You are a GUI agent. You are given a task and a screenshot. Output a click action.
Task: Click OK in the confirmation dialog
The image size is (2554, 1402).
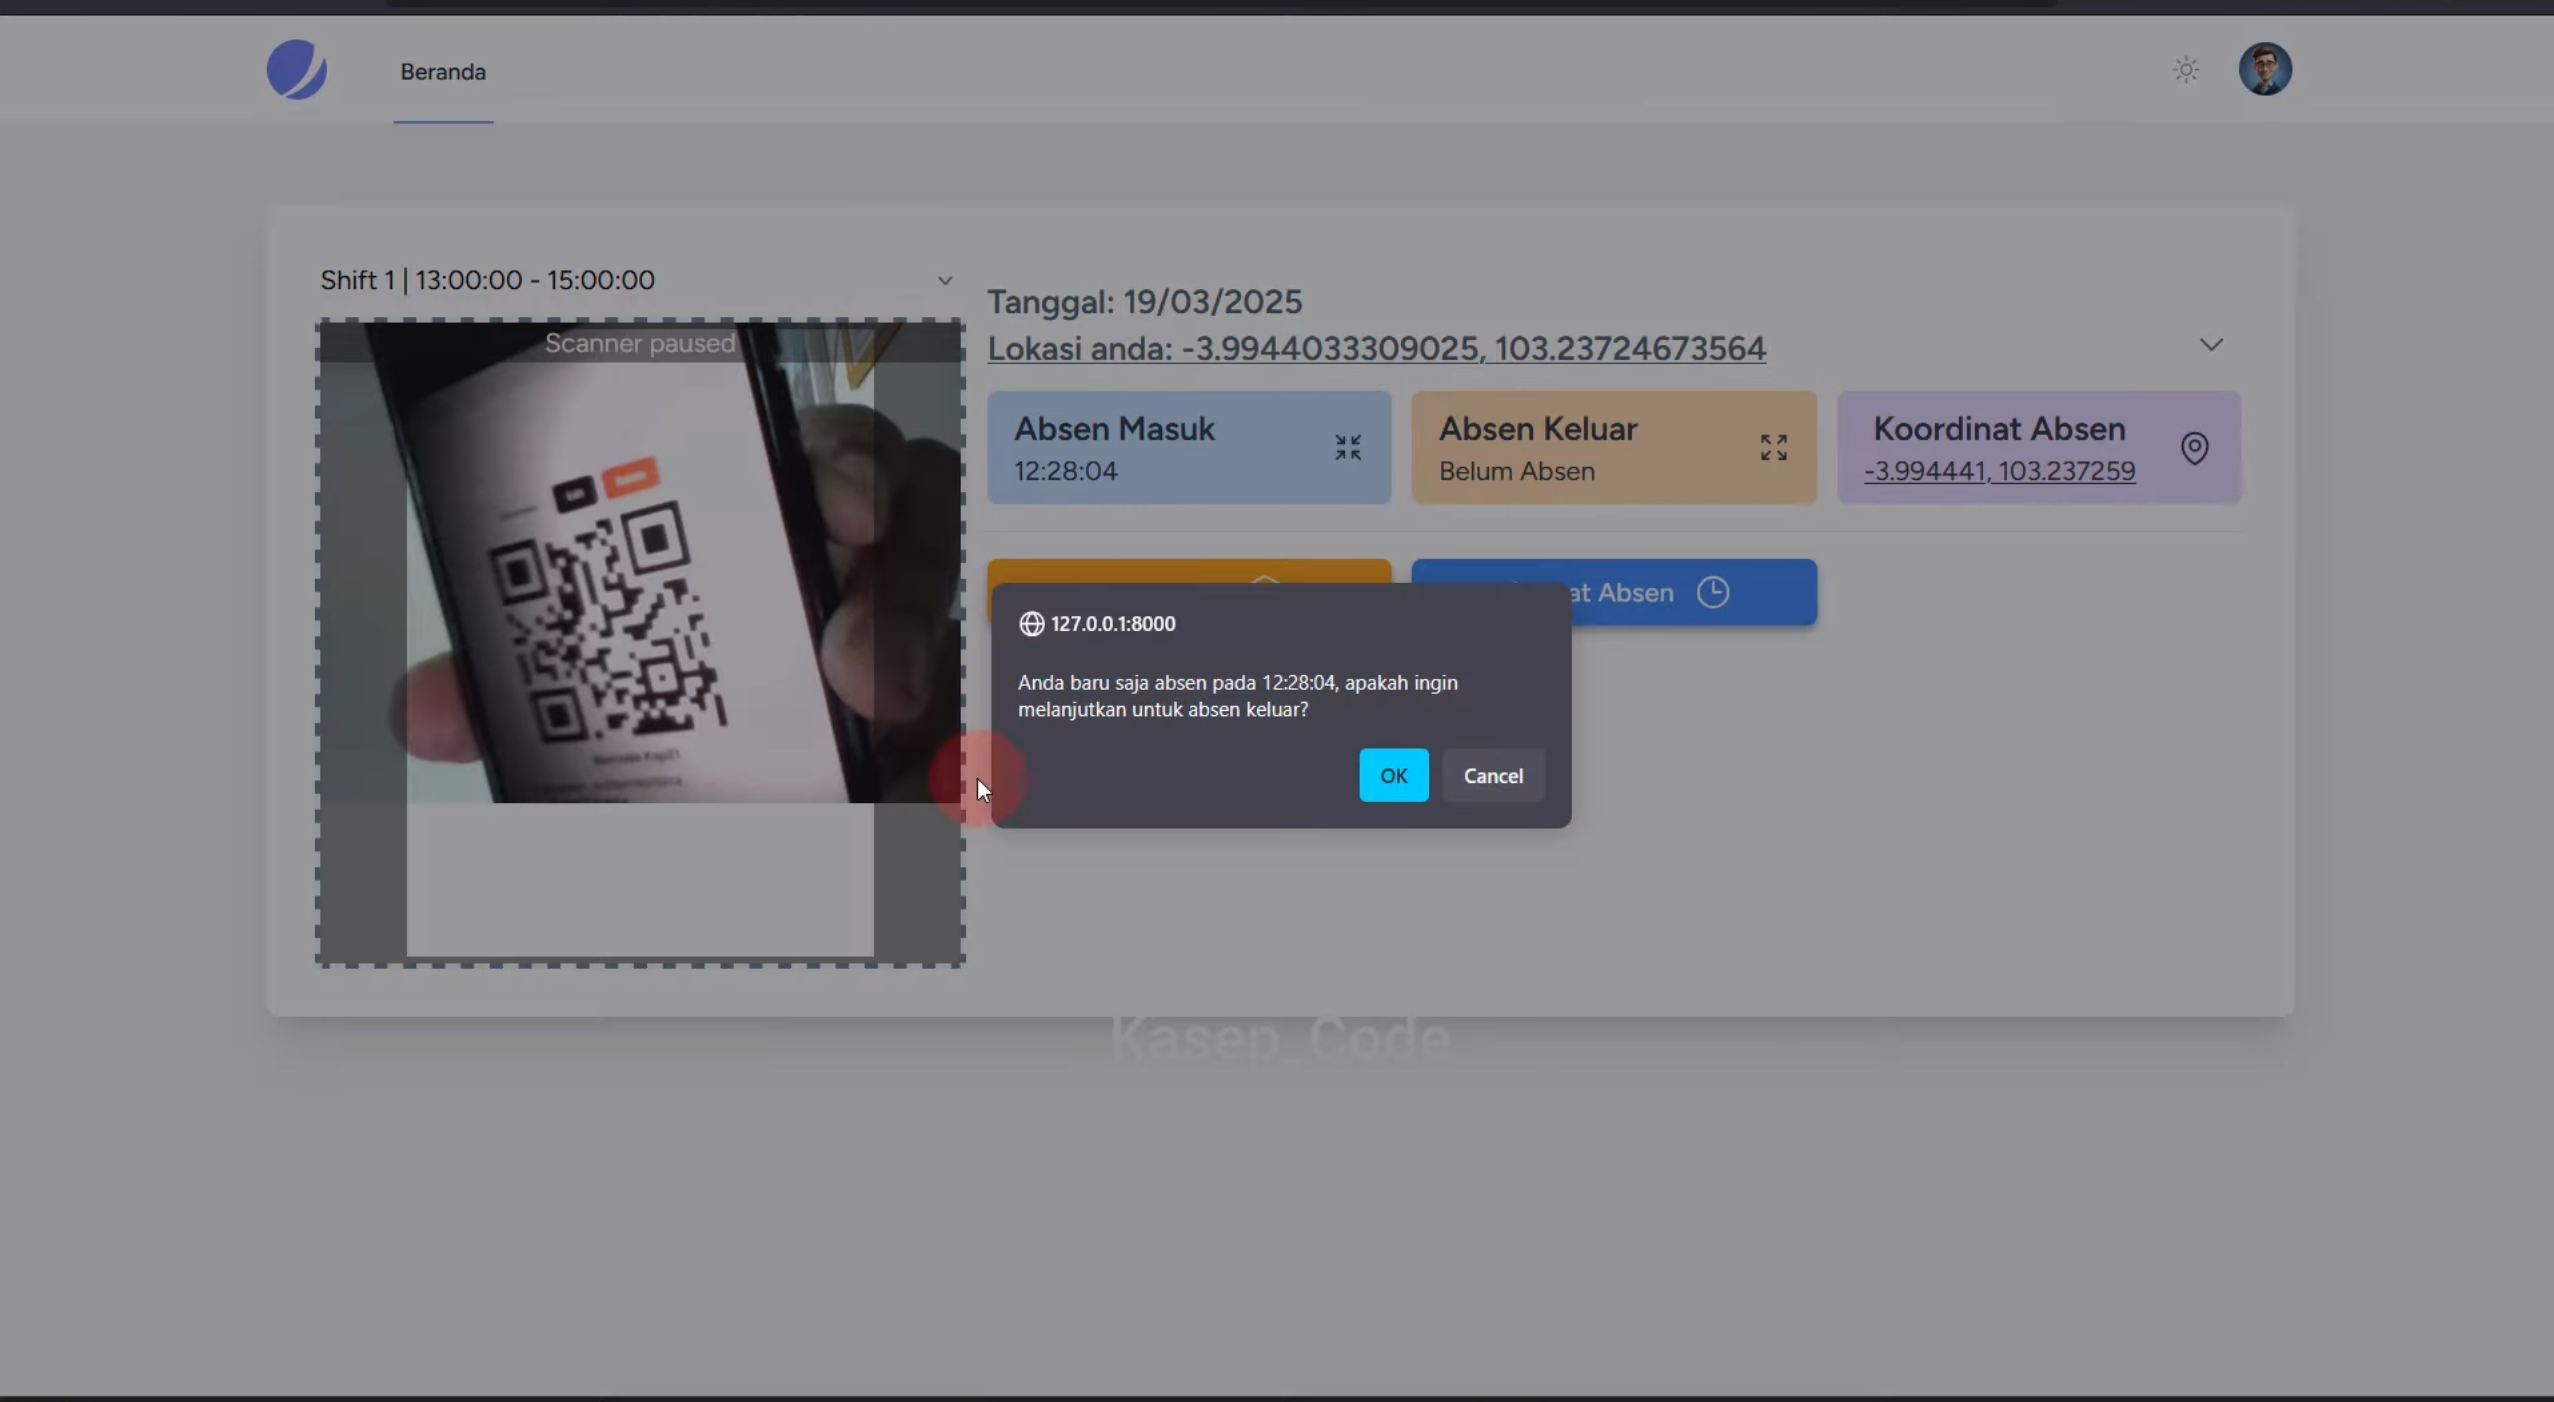1393,775
